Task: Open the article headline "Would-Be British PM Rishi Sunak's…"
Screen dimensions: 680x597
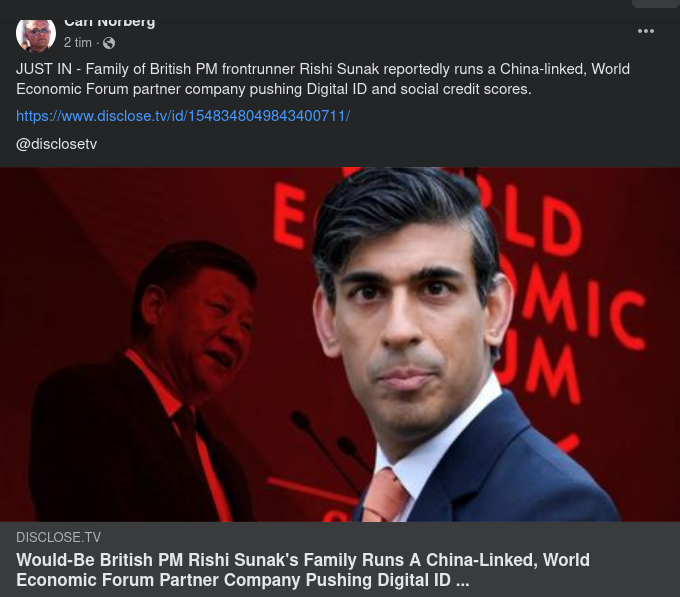Action: [303, 570]
